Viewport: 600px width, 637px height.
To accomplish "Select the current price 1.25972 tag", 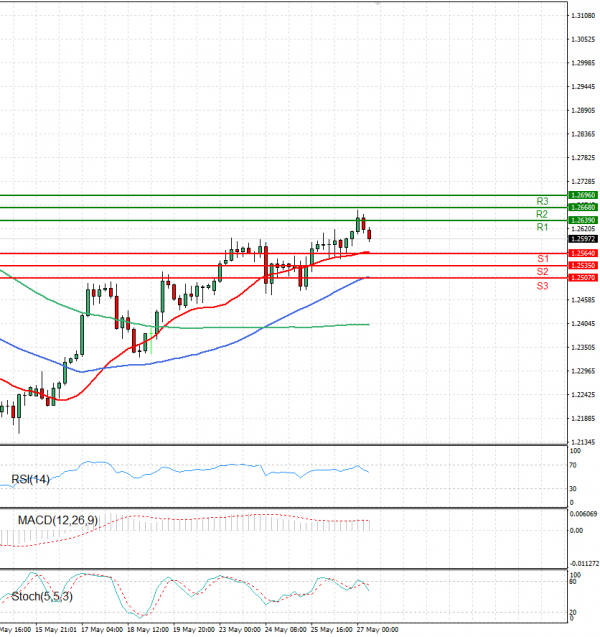I will click(x=583, y=239).
